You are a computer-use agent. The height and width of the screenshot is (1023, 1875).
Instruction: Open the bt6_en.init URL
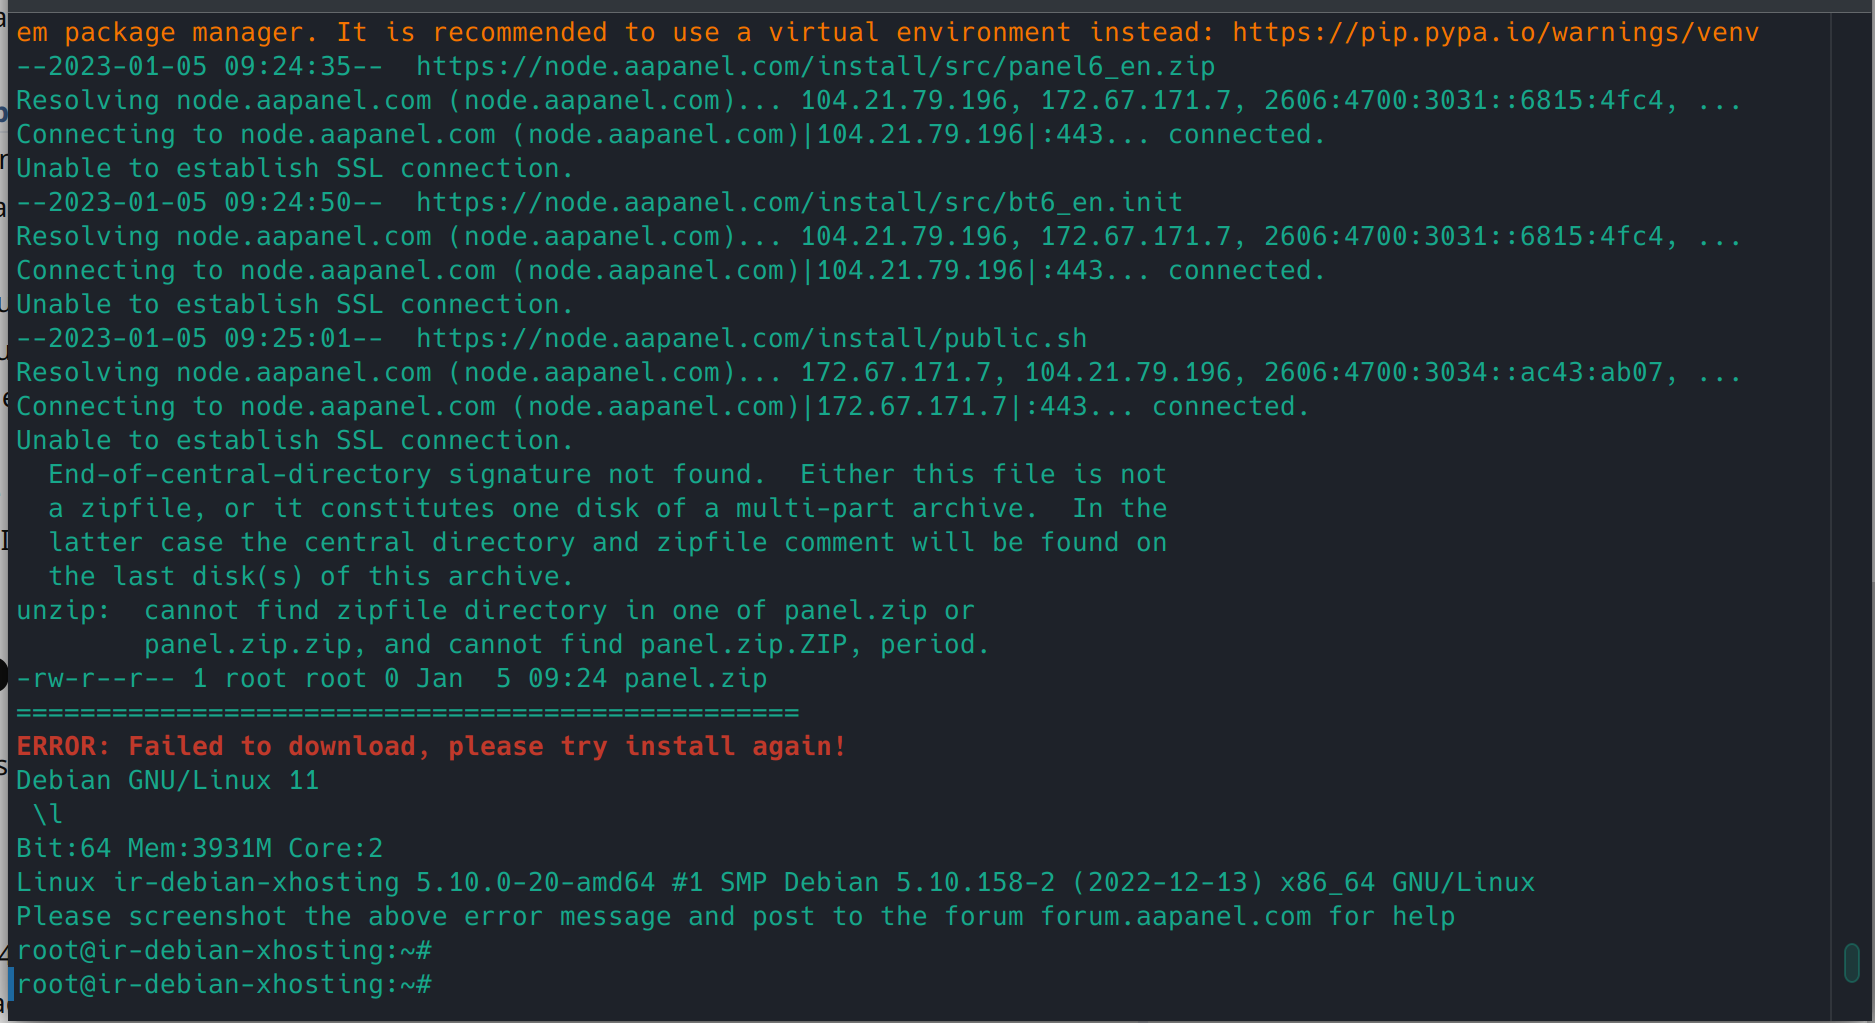tap(799, 203)
